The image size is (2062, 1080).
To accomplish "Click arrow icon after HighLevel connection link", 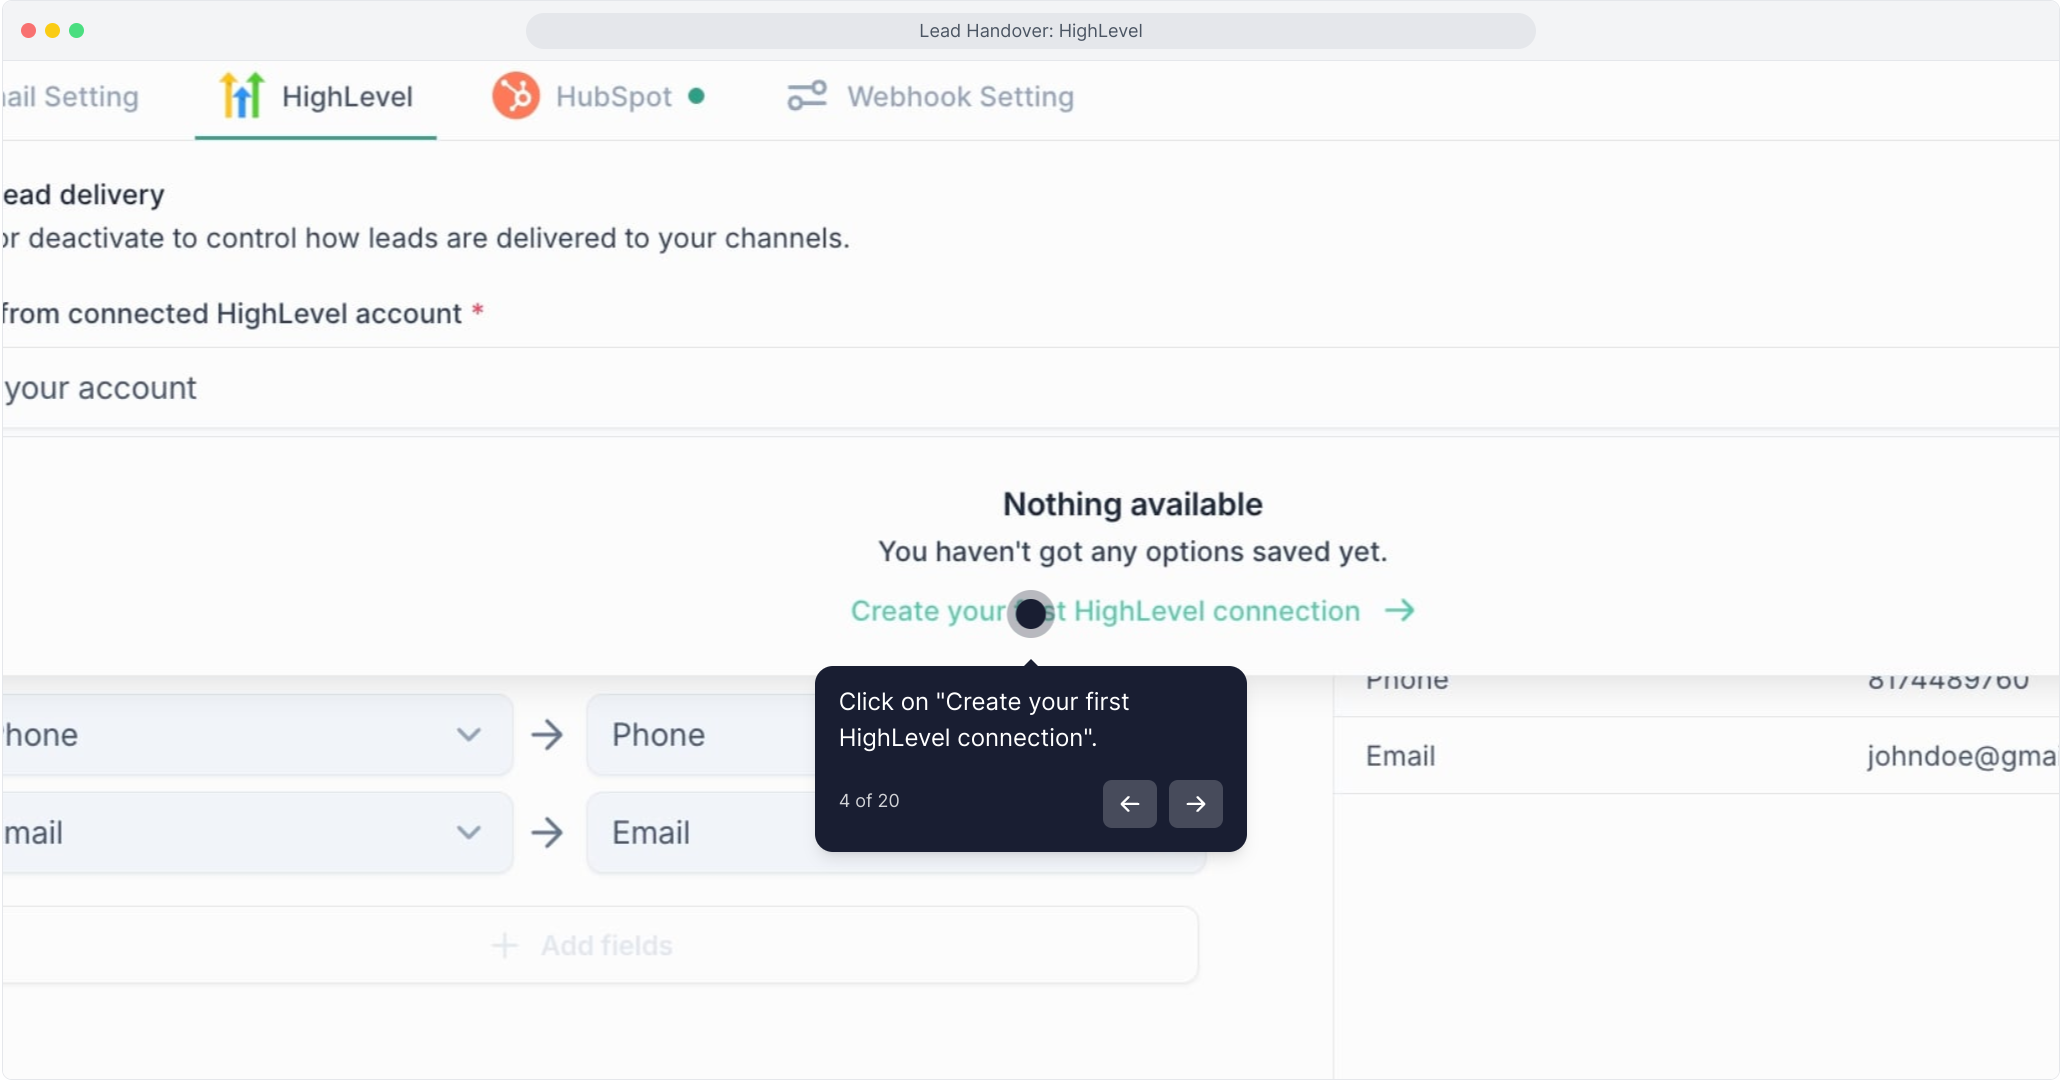I will [1399, 610].
